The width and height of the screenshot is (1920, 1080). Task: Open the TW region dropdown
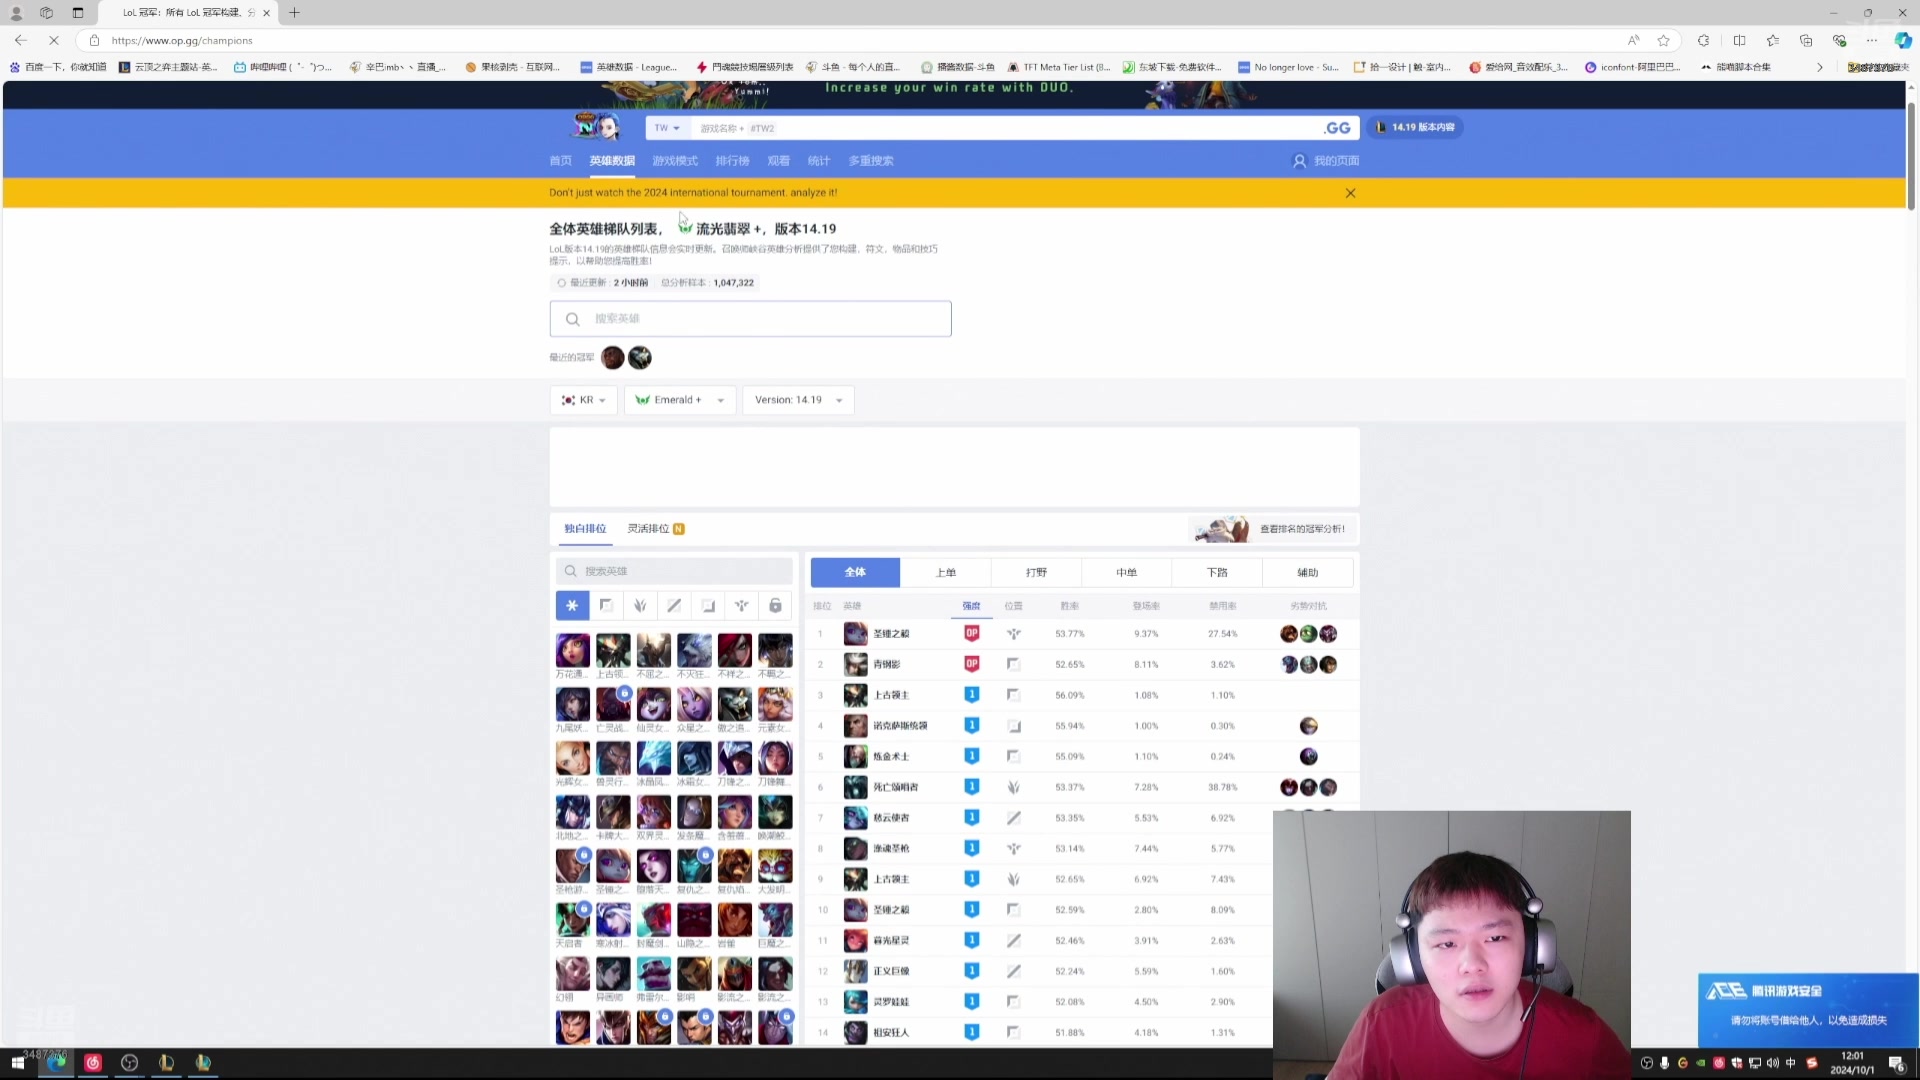coord(667,128)
